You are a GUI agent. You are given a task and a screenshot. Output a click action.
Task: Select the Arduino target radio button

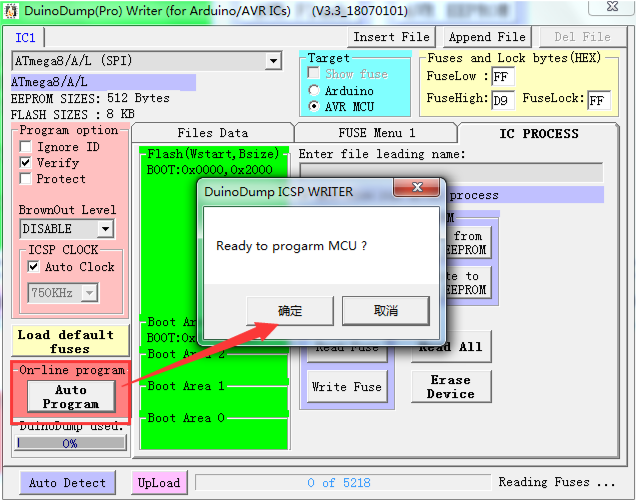point(314,90)
